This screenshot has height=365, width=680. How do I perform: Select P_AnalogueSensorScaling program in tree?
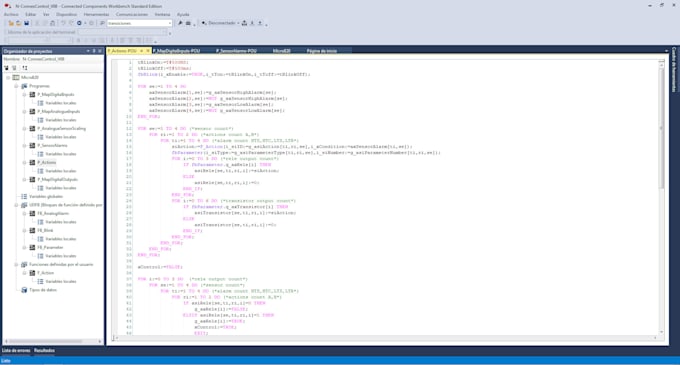pos(61,128)
